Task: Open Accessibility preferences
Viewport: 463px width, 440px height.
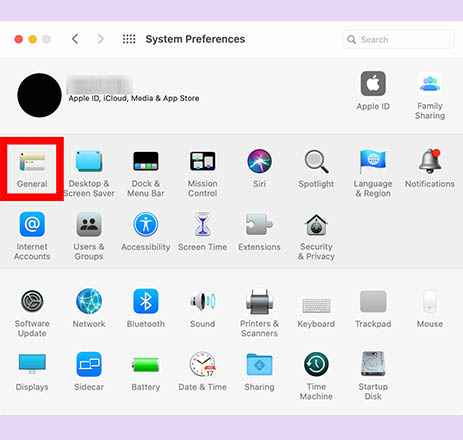Action: pyautogui.click(x=146, y=232)
